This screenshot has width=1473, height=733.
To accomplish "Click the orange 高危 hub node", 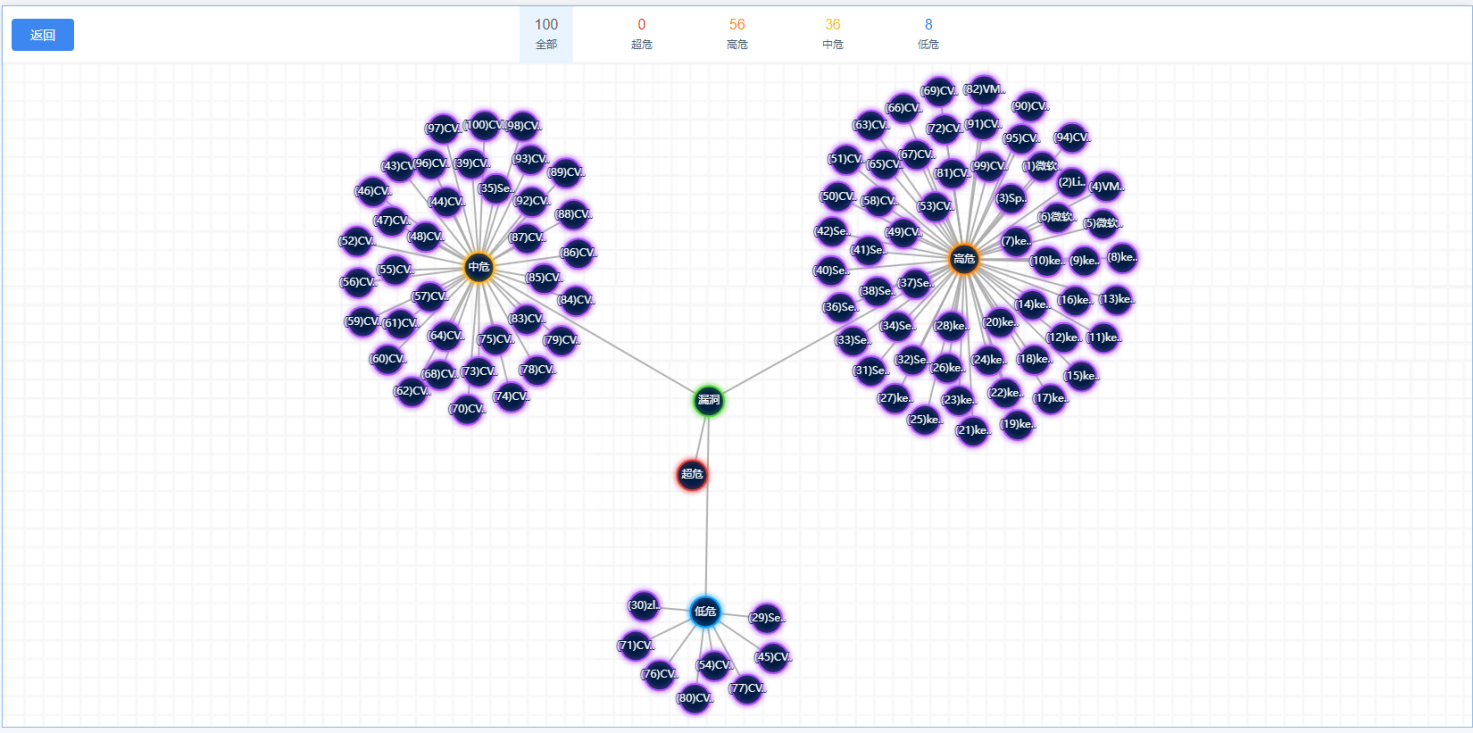I will point(964,259).
